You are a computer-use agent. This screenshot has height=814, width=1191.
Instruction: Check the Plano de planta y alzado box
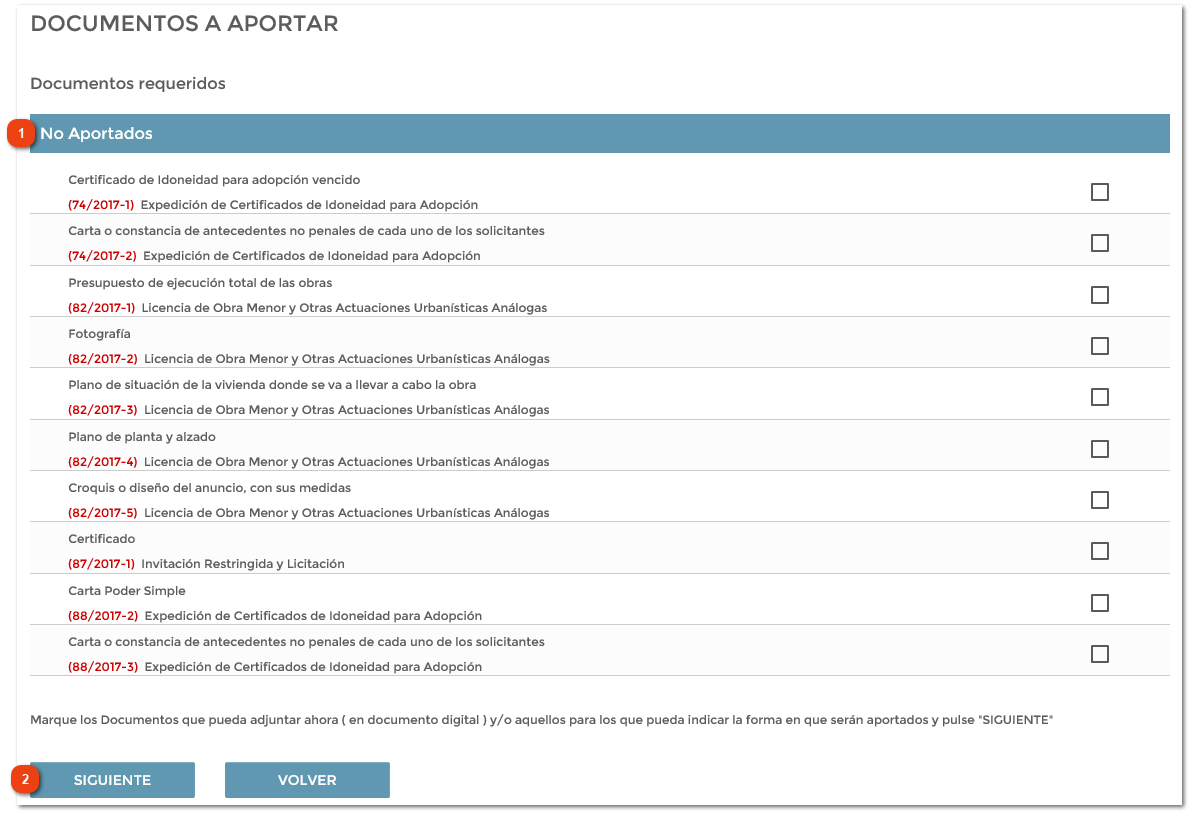pos(1100,448)
